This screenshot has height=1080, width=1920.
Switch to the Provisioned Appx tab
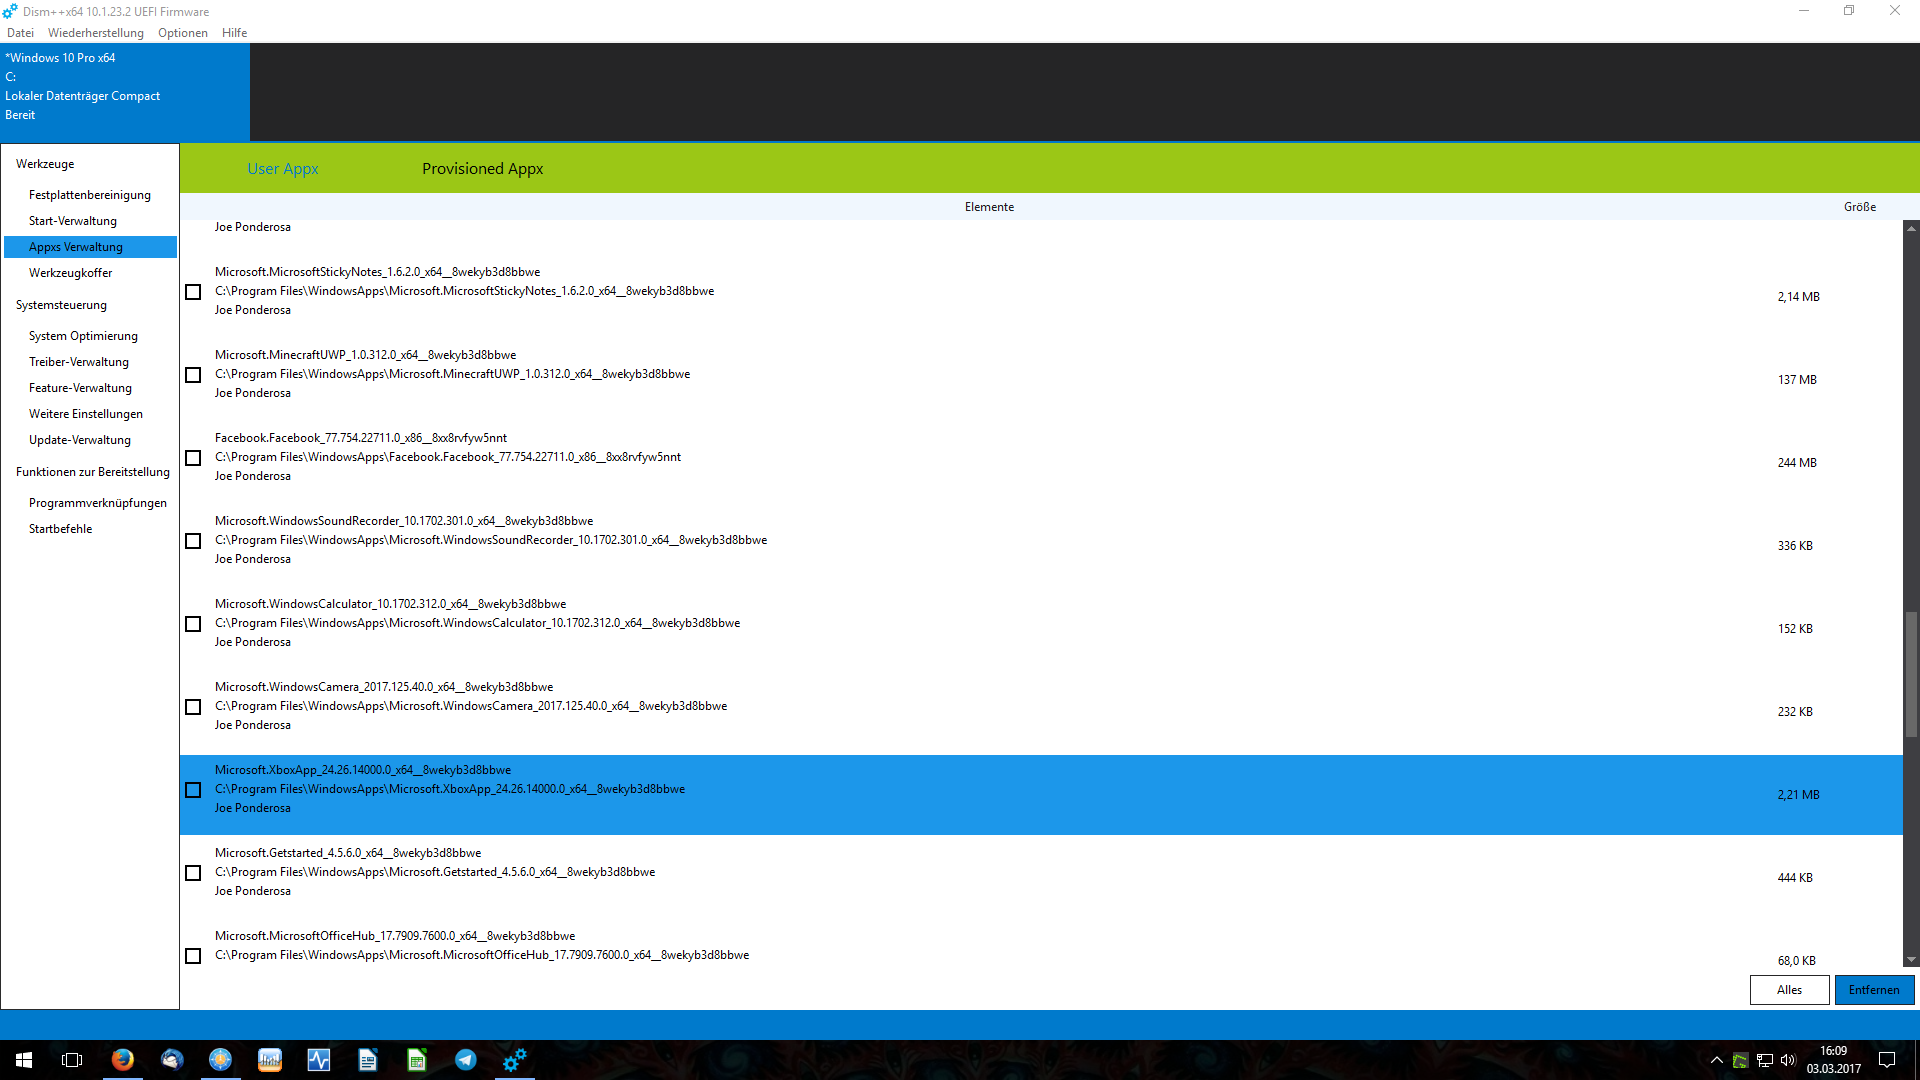(482, 169)
